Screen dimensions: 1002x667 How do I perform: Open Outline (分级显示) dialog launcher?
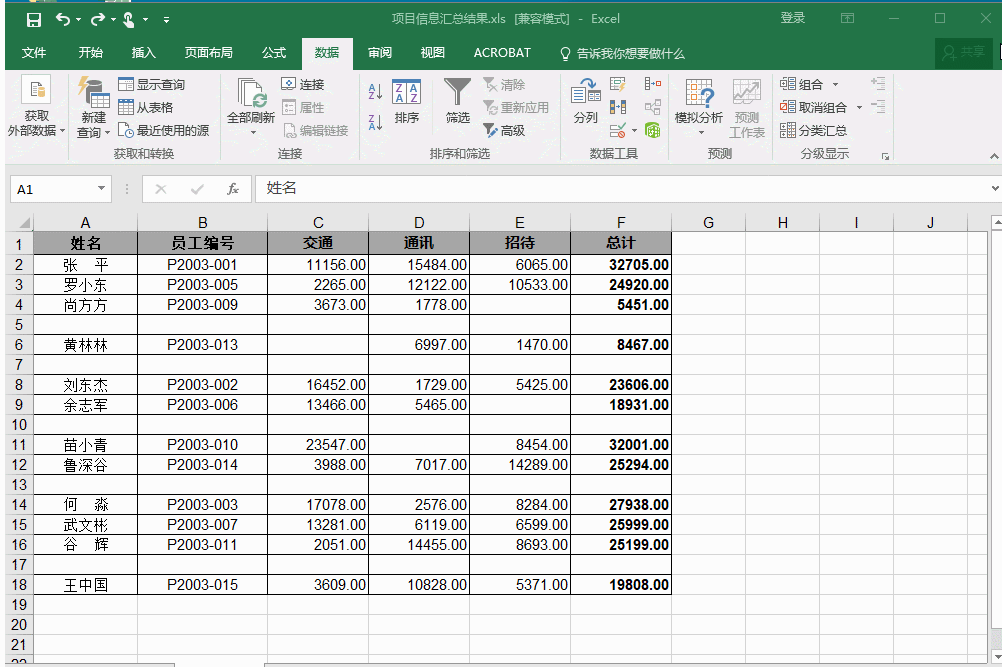pos(885,156)
